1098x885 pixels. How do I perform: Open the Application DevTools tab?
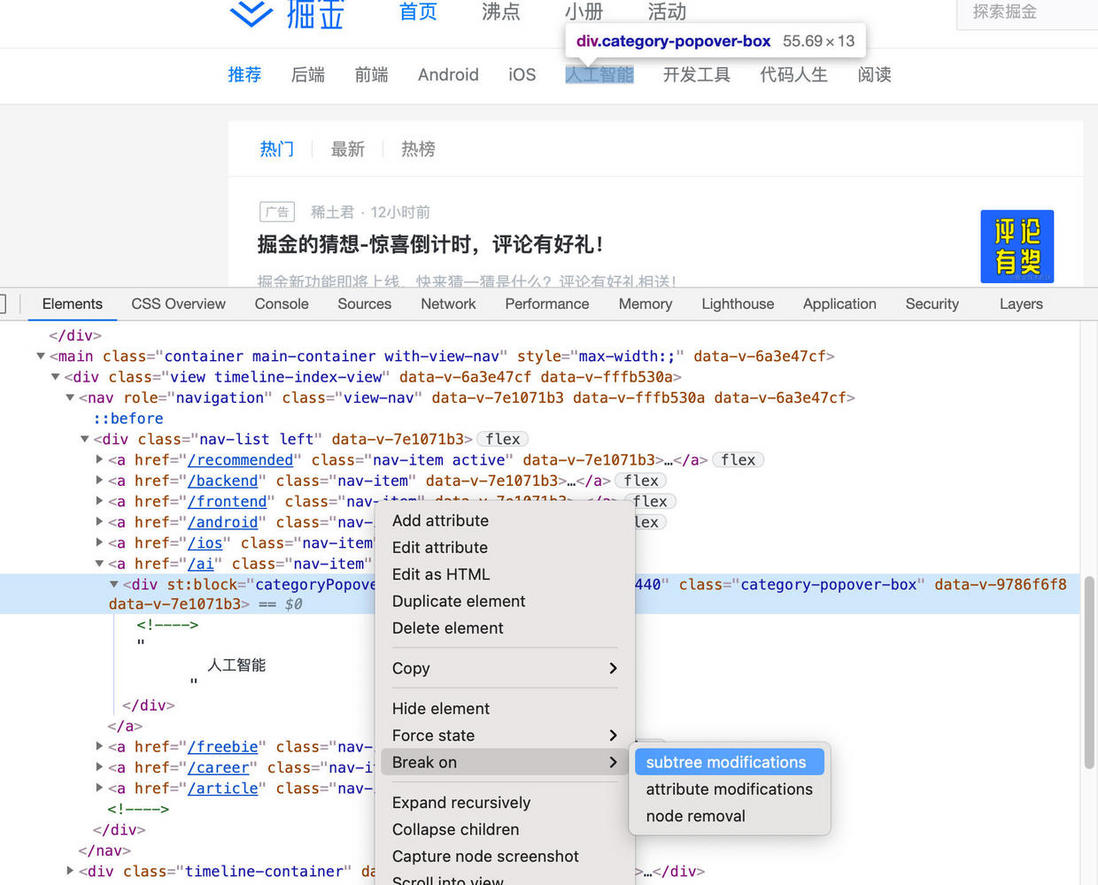pyautogui.click(x=840, y=304)
